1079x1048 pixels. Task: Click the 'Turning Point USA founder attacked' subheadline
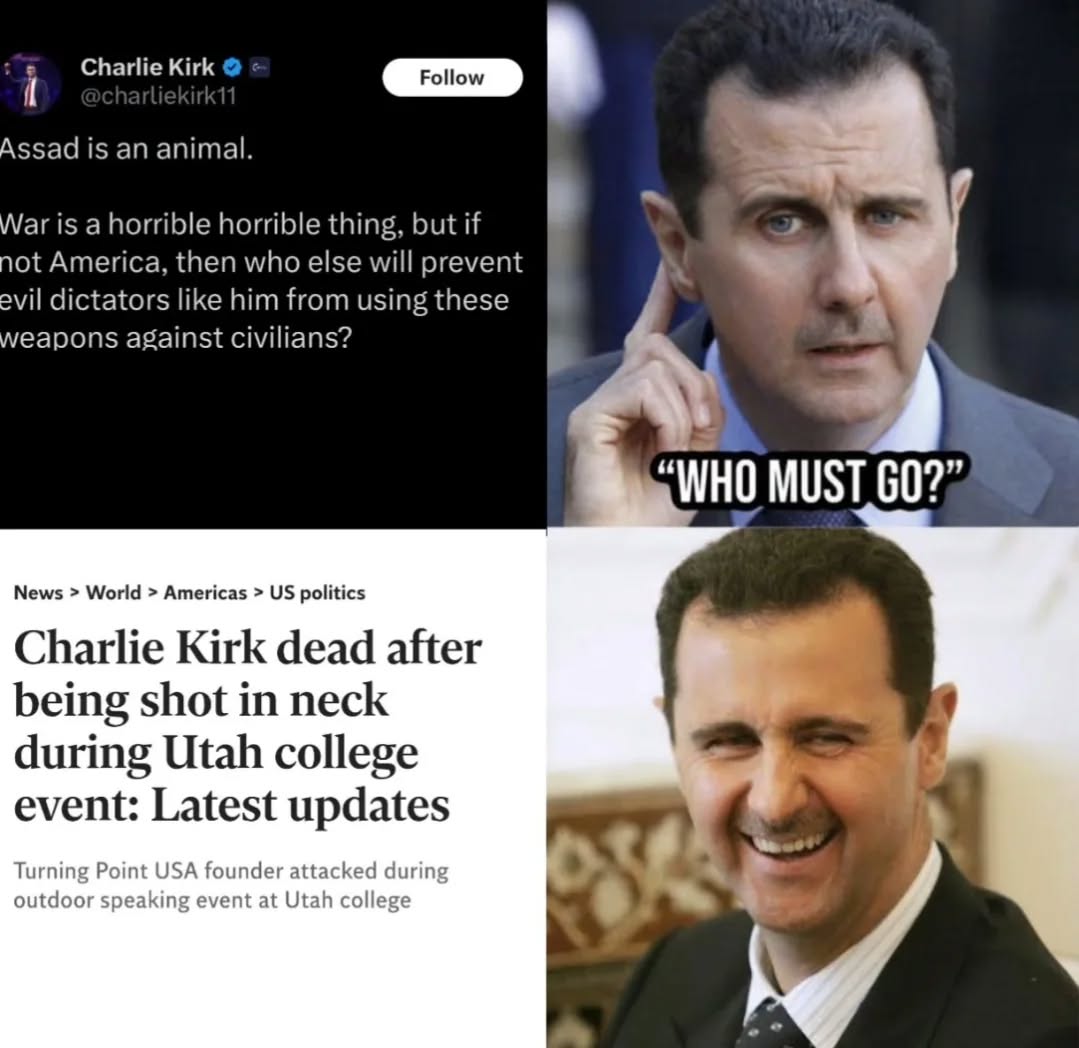click(x=231, y=885)
